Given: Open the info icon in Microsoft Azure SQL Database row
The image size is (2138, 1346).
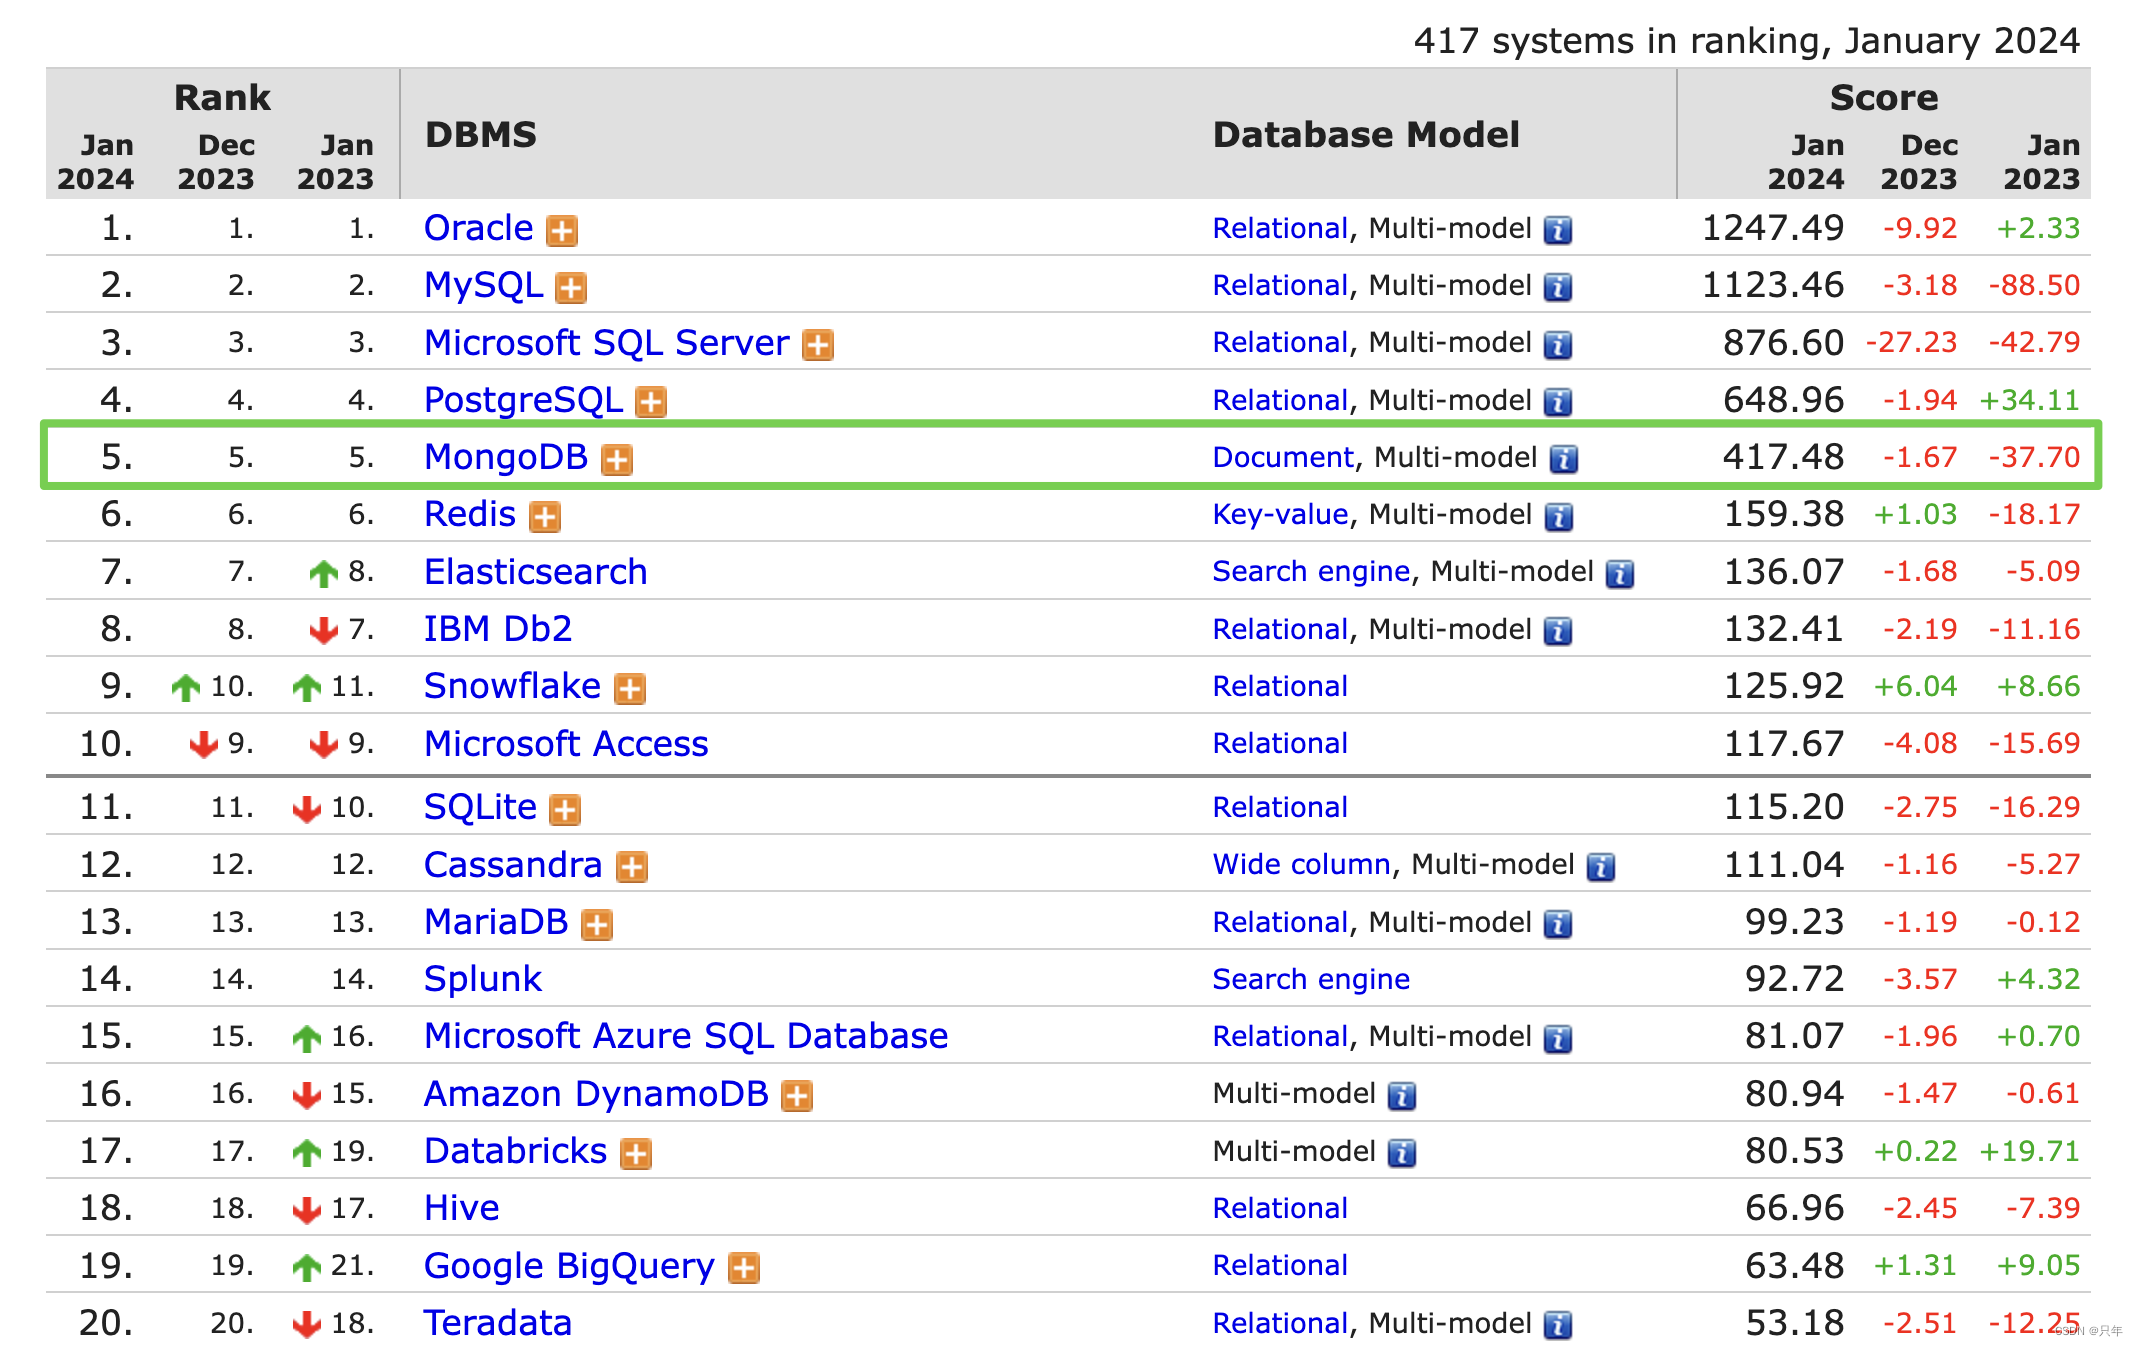Looking at the screenshot, I should click(1558, 1039).
